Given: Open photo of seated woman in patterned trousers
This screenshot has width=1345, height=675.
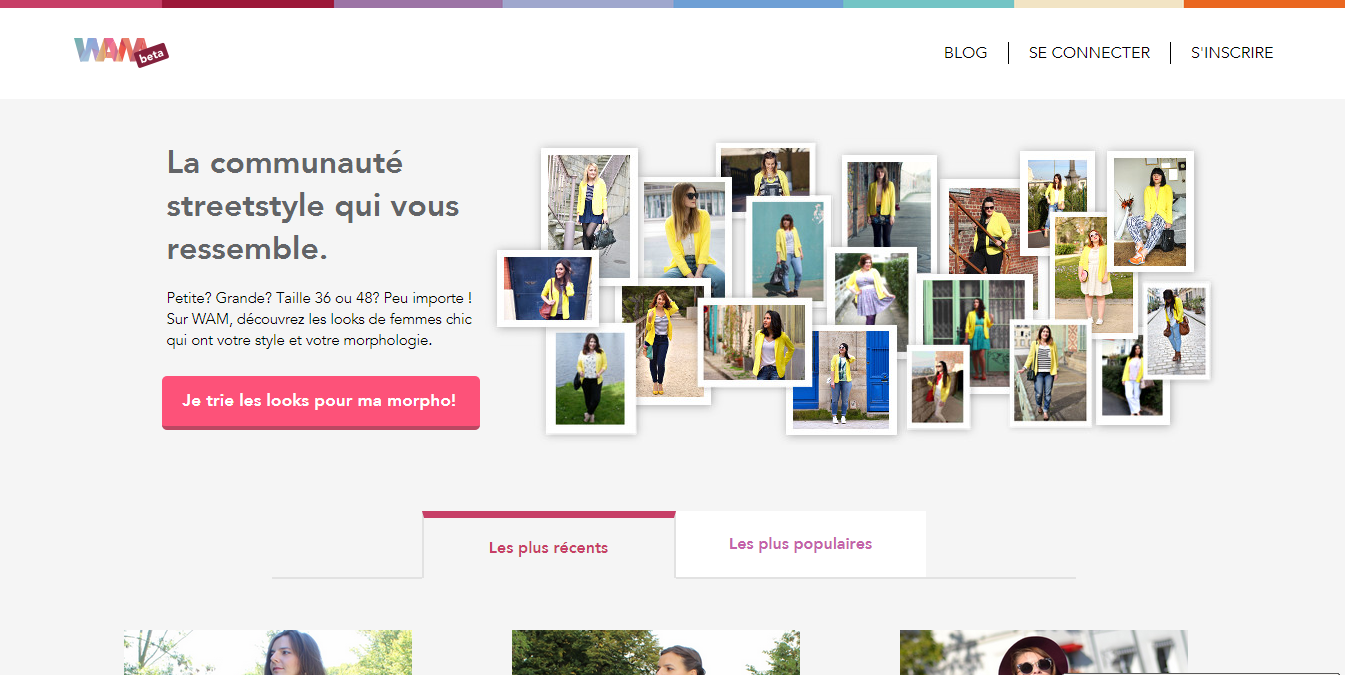Looking at the screenshot, I should pyautogui.click(x=1149, y=212).
